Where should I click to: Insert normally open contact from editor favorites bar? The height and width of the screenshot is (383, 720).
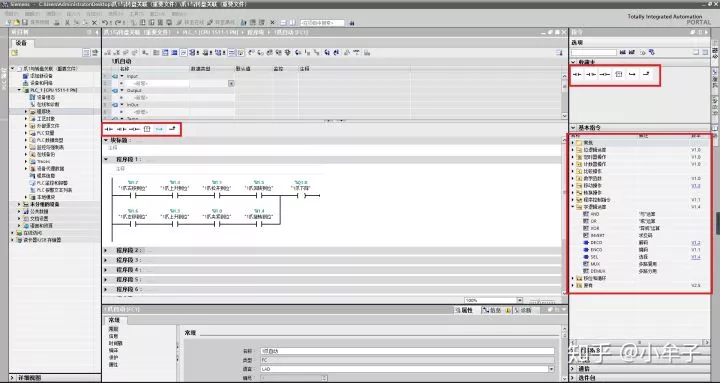point(109,130)
